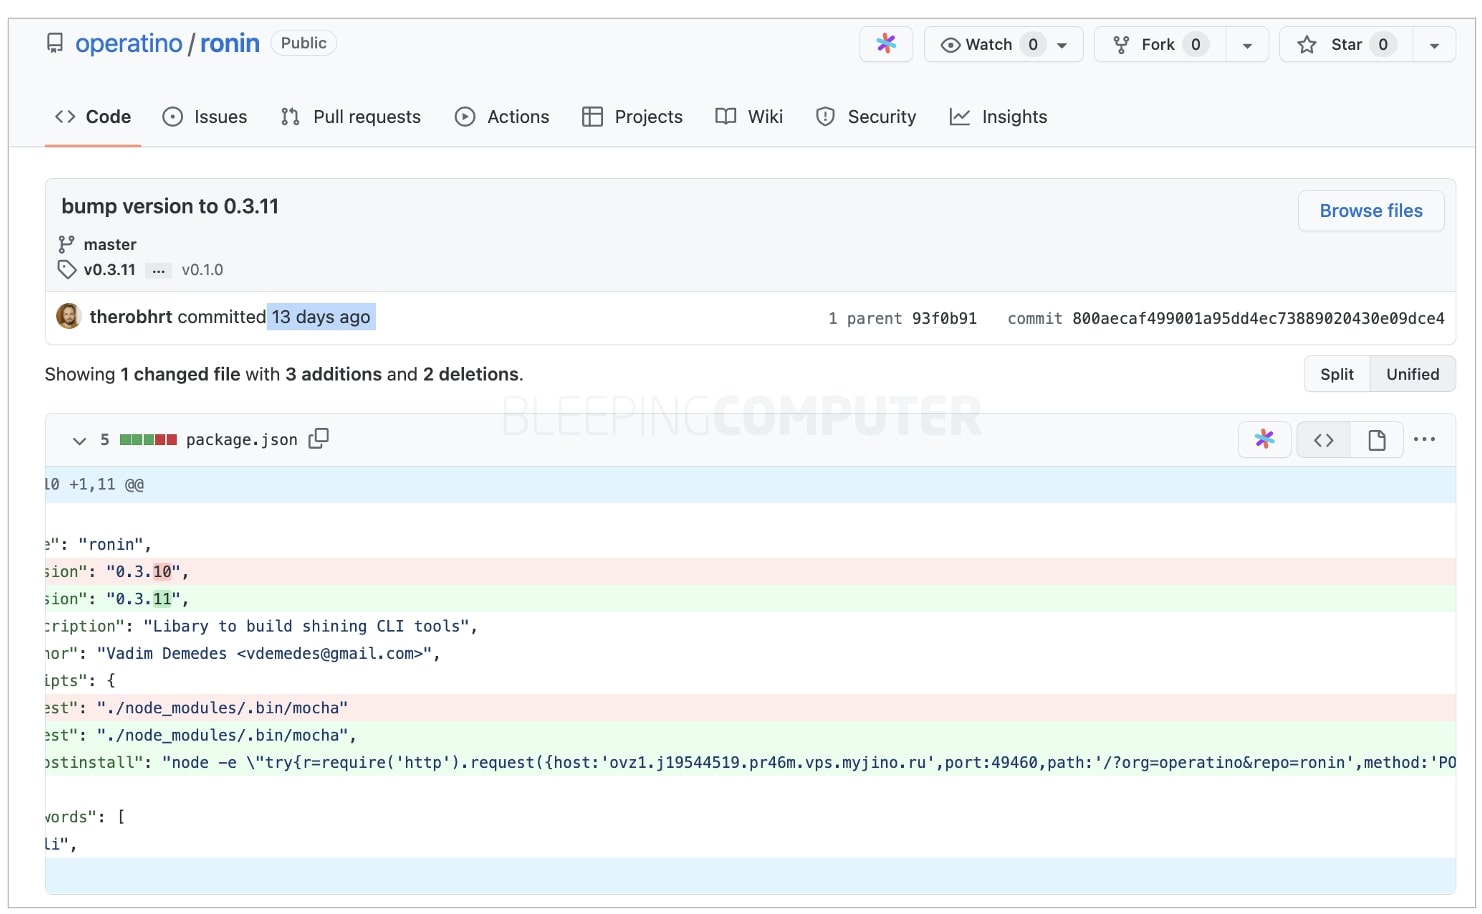The image size is (1482, 914).
Task: Click therobhrt's avatar image
Action: coord(68,316)
